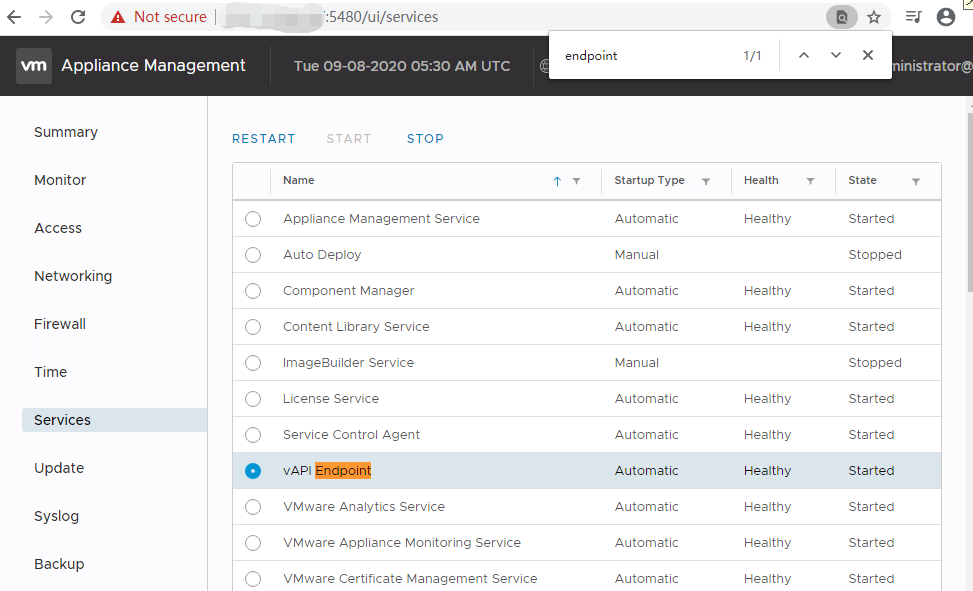Select VMware Appliance Monitoring Service radio button
The image size is (973, 591).
(x=253, y=543)
